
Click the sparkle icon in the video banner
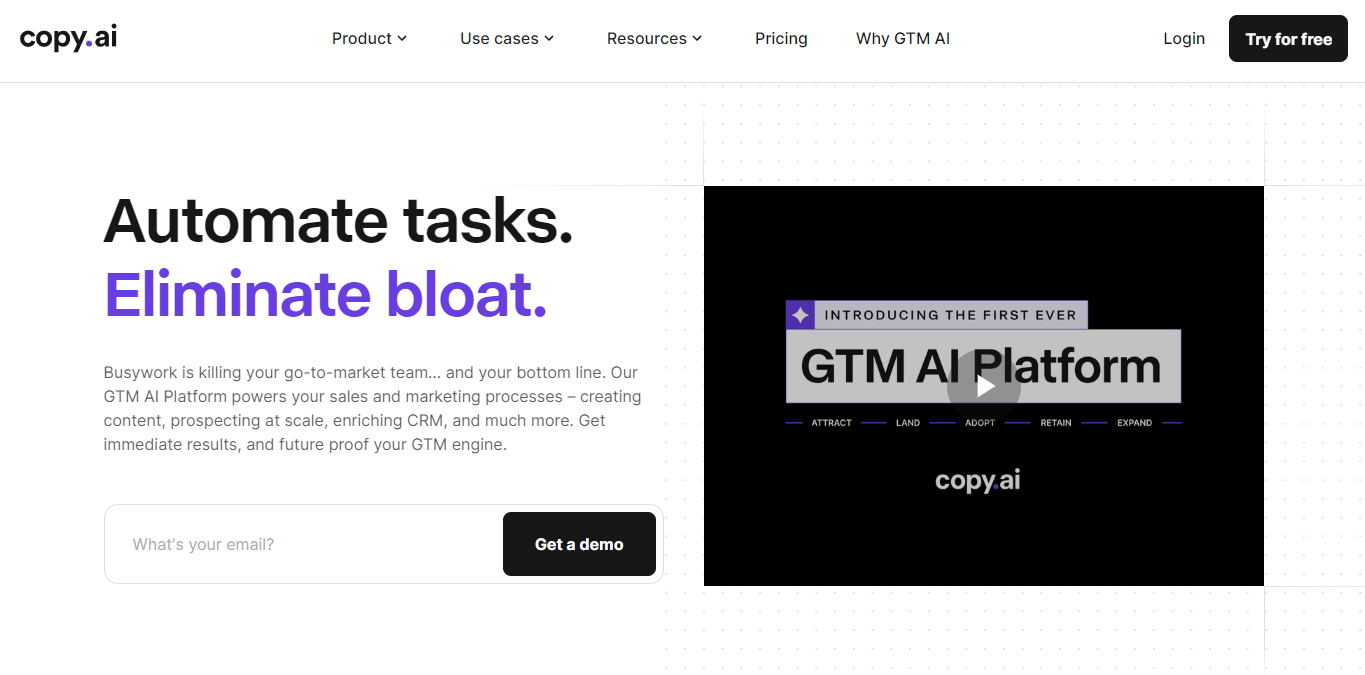click(800, 315)
